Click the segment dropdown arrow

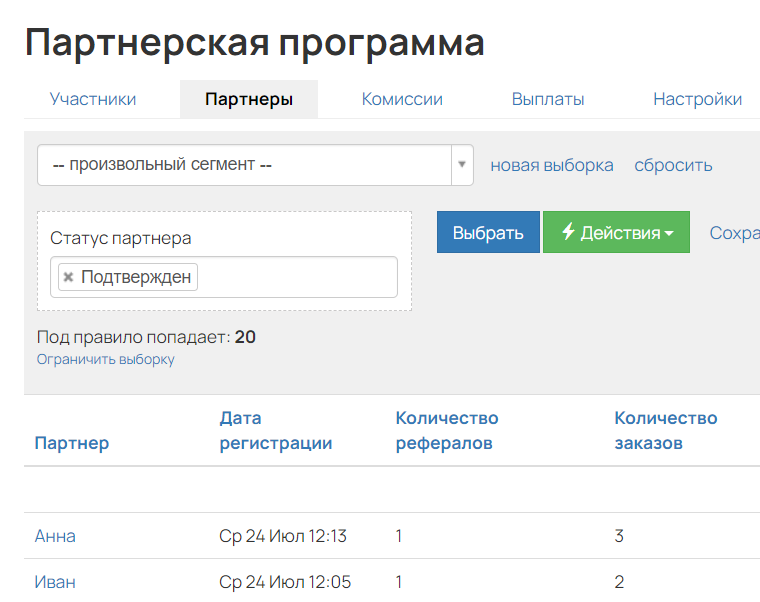(x=462, y=165)
